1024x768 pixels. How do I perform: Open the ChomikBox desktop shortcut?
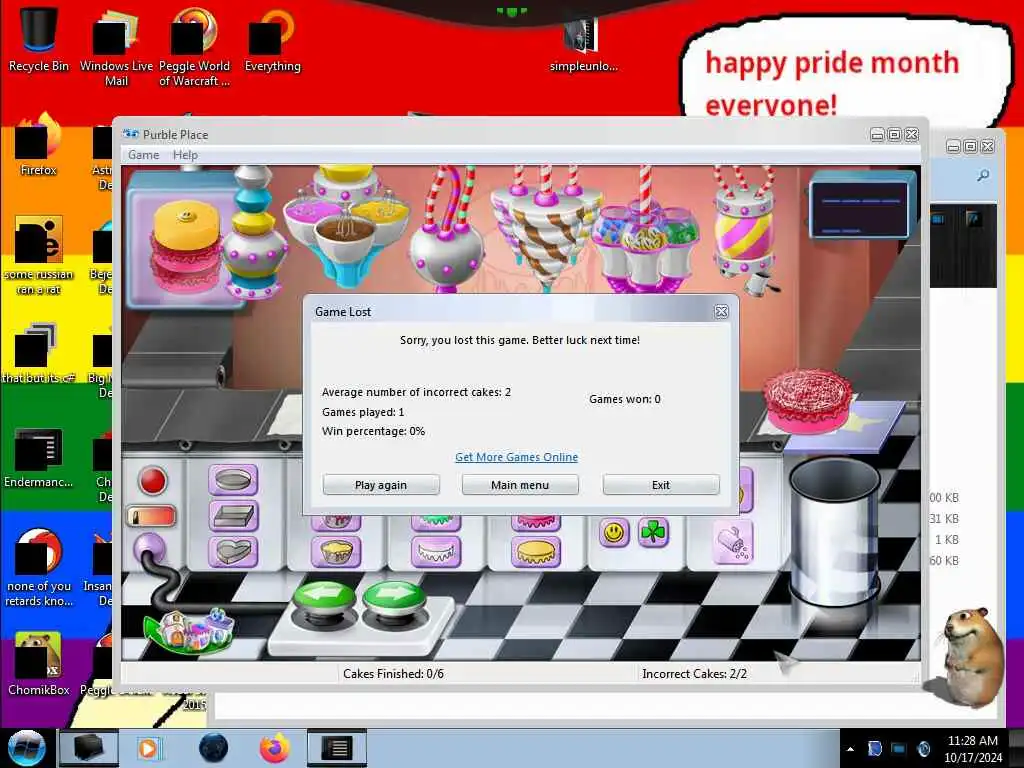click(39, 663)
